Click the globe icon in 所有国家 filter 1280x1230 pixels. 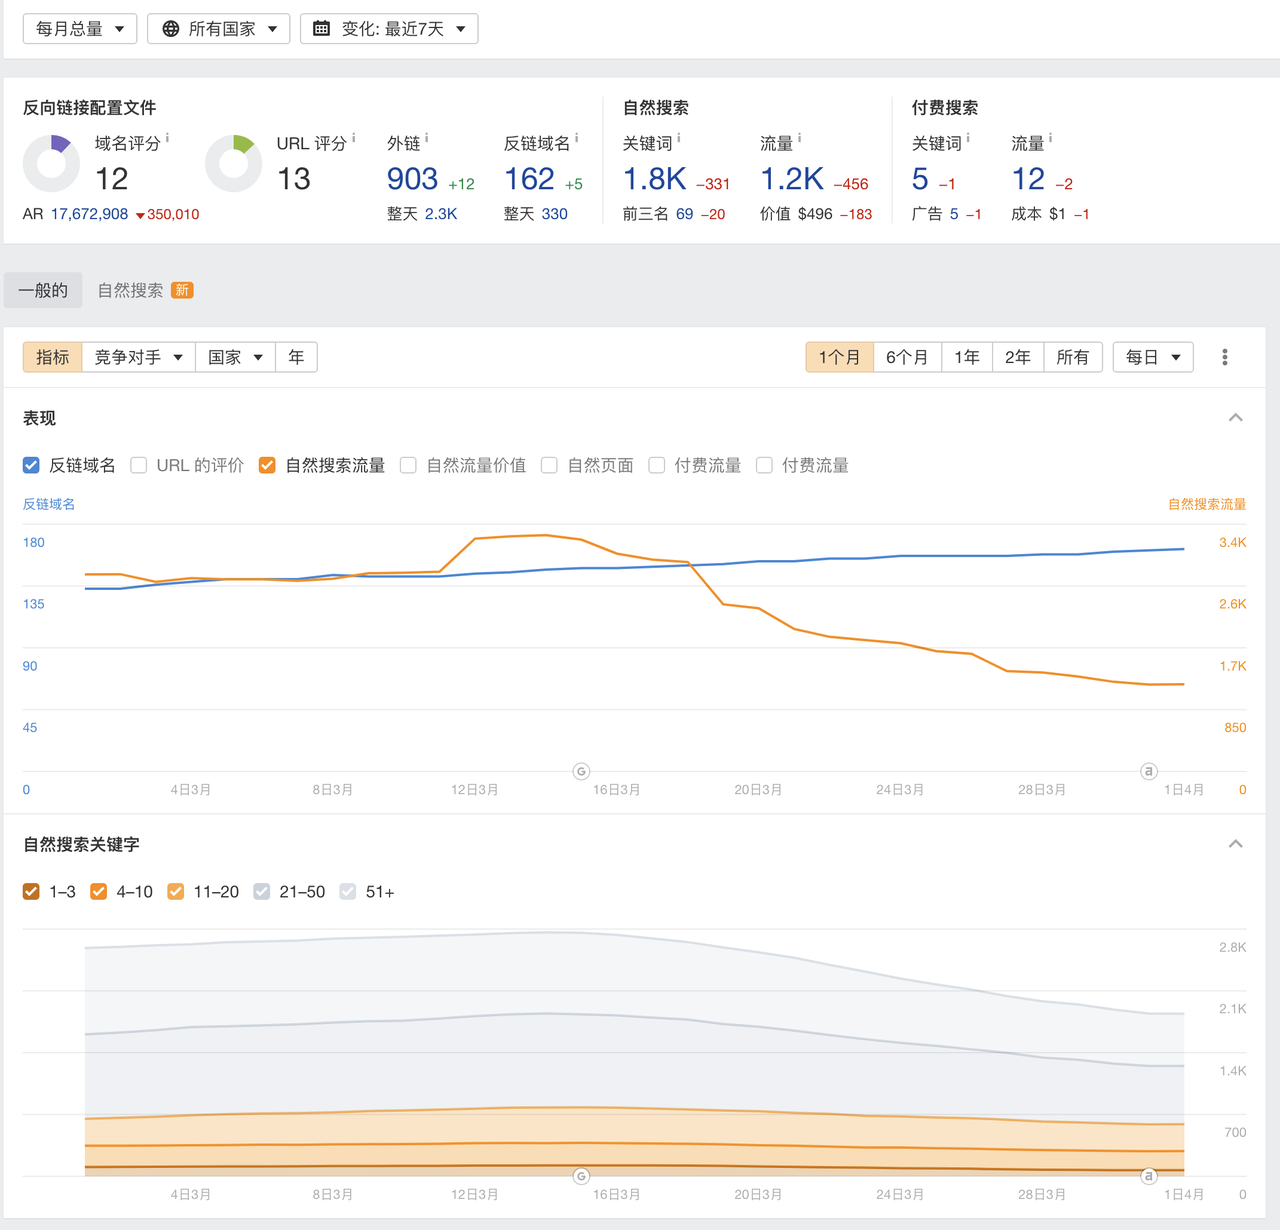coord(171,29)
